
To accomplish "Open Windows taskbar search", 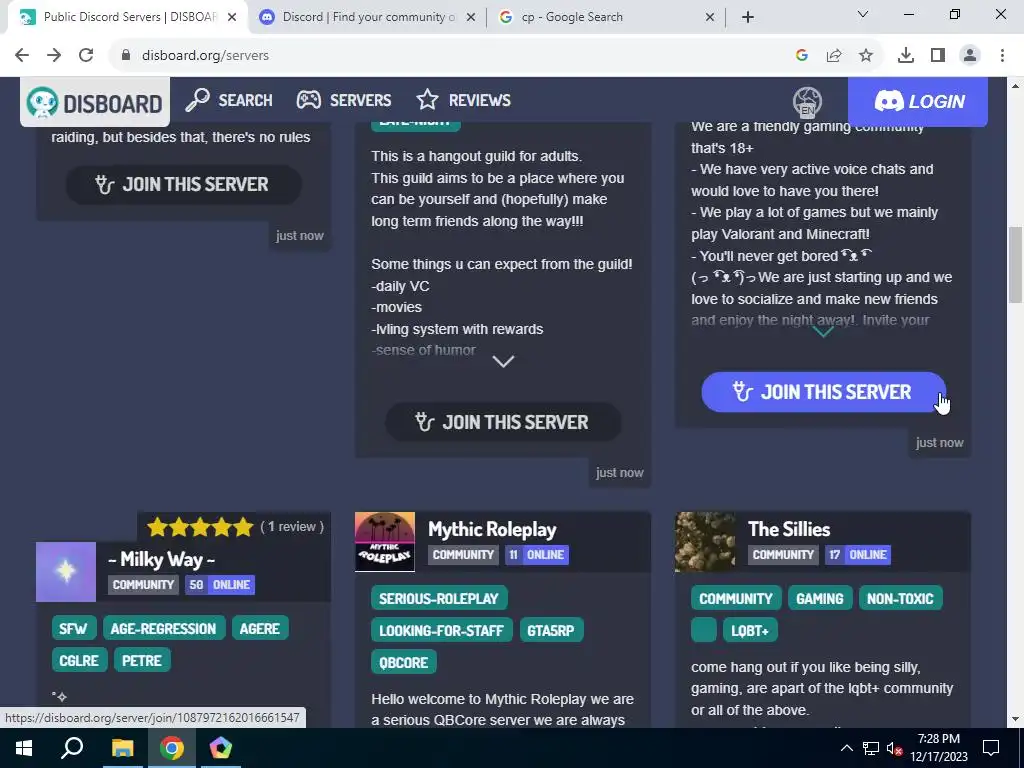I will pos(72,748).
